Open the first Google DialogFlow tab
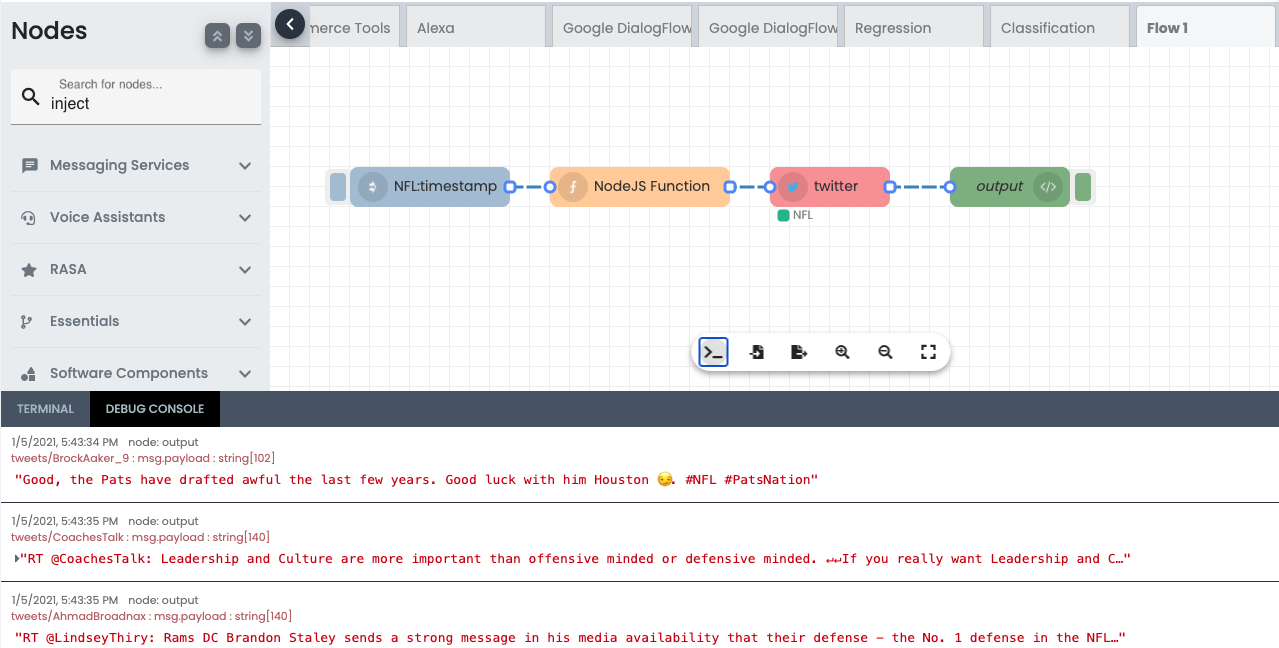 coord(622,27)
